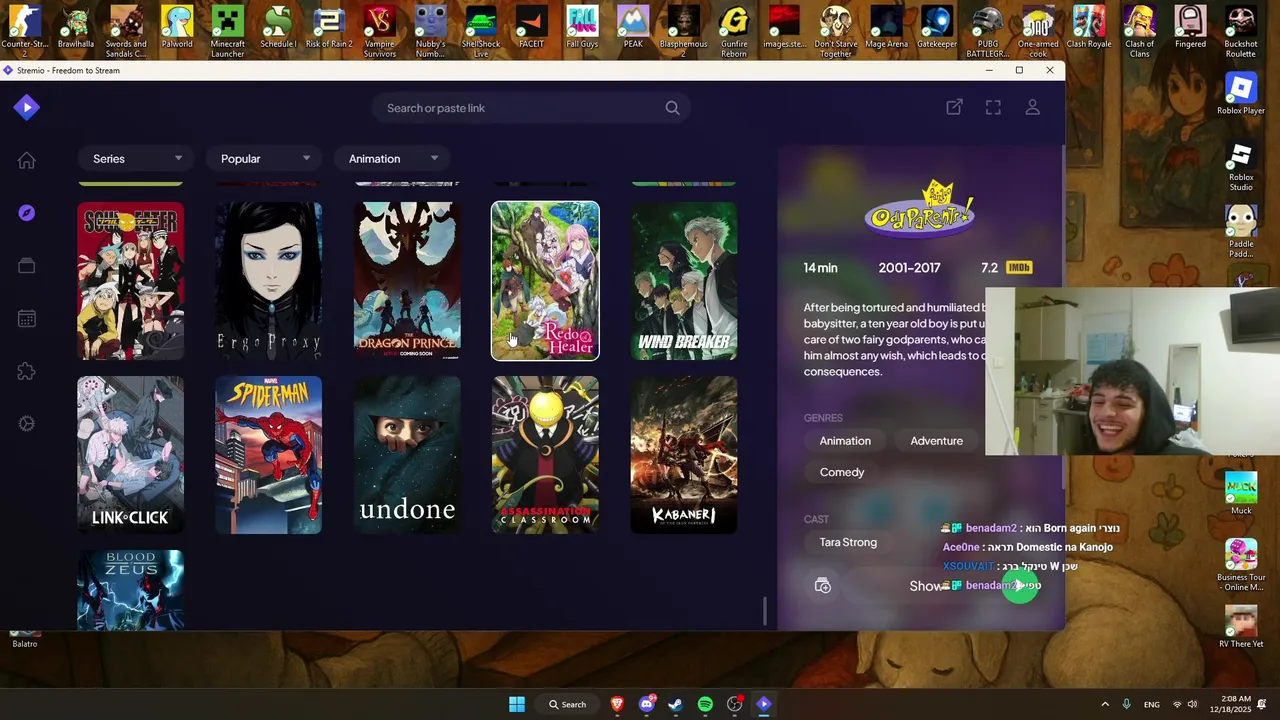Open Minecraft Launcher desktop icon
The height and width of the screenshot is (720, 1280).
[228, 31]
